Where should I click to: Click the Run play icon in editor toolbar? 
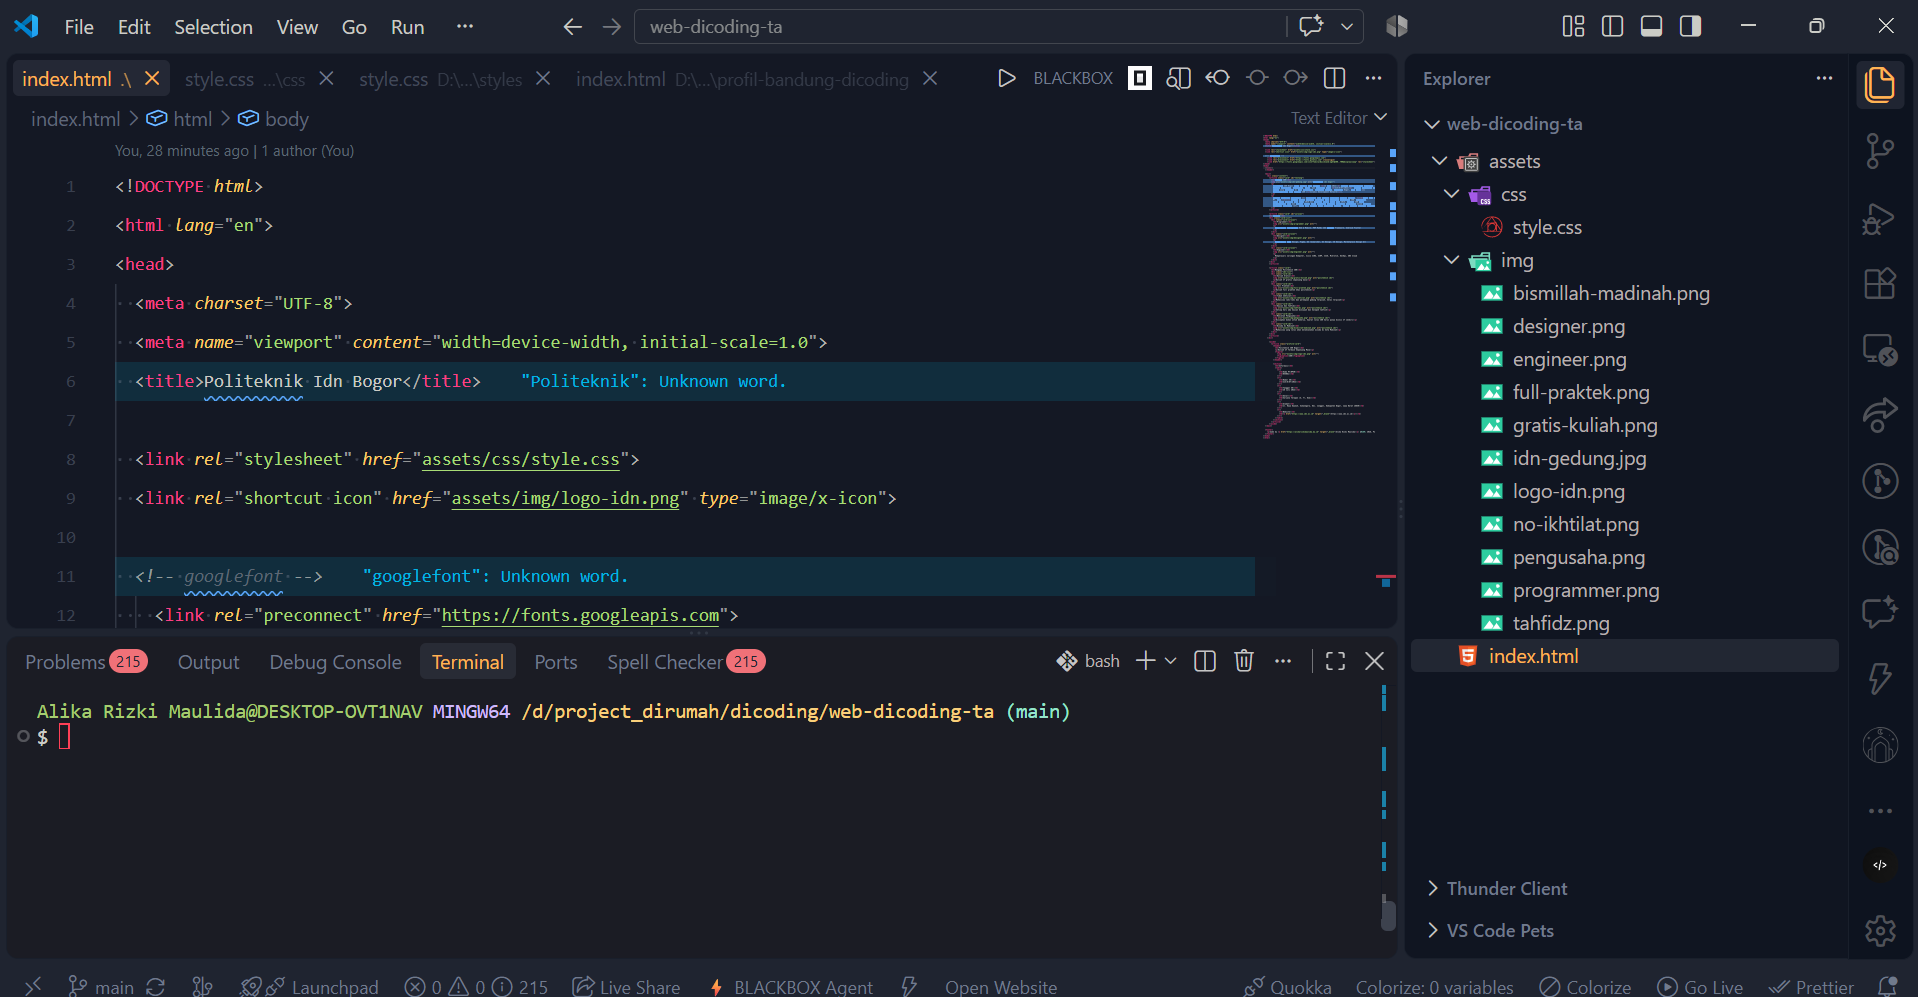click(x=1006, y=78)
